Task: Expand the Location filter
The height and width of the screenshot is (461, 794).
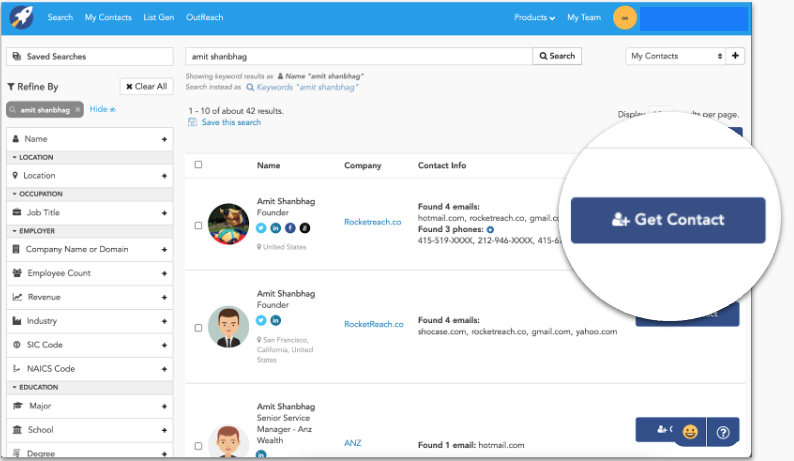Action: 90,176
